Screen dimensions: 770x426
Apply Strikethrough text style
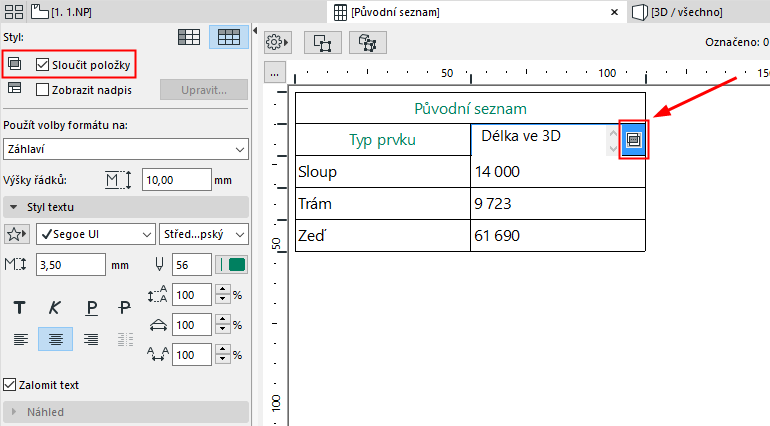pyautogui.click(x=125, y=308)
